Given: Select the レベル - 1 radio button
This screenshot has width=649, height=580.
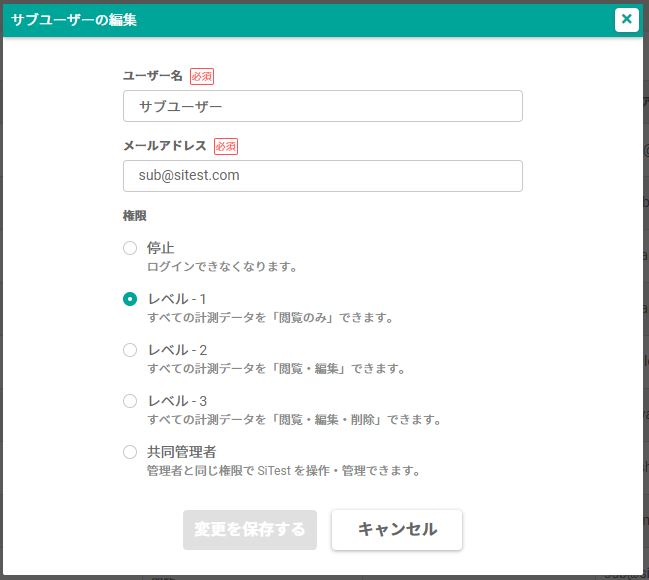Looking at the screenshot, I should coord(130,299).
